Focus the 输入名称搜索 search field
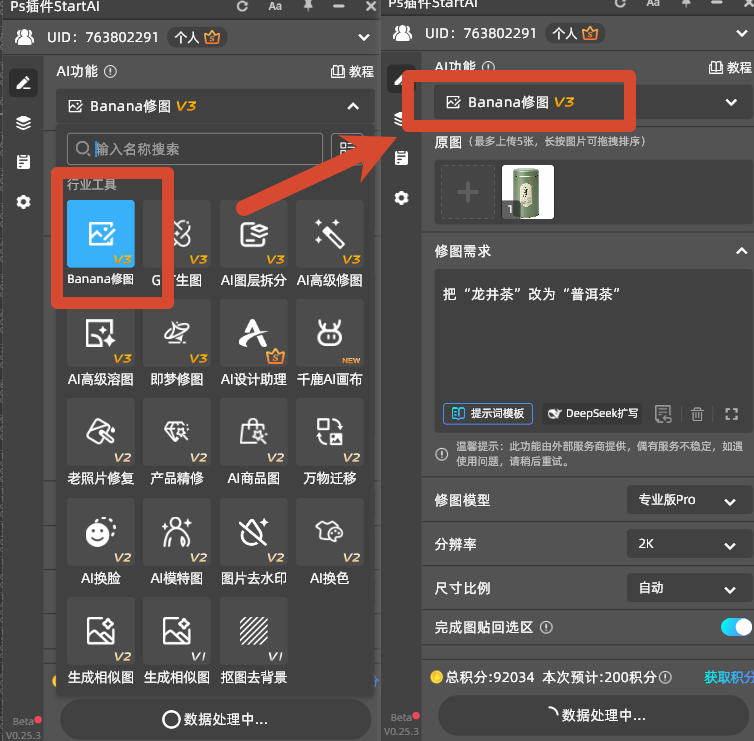Image resolution: width=754 pixels, height=741 pixels. coord(195,149)
